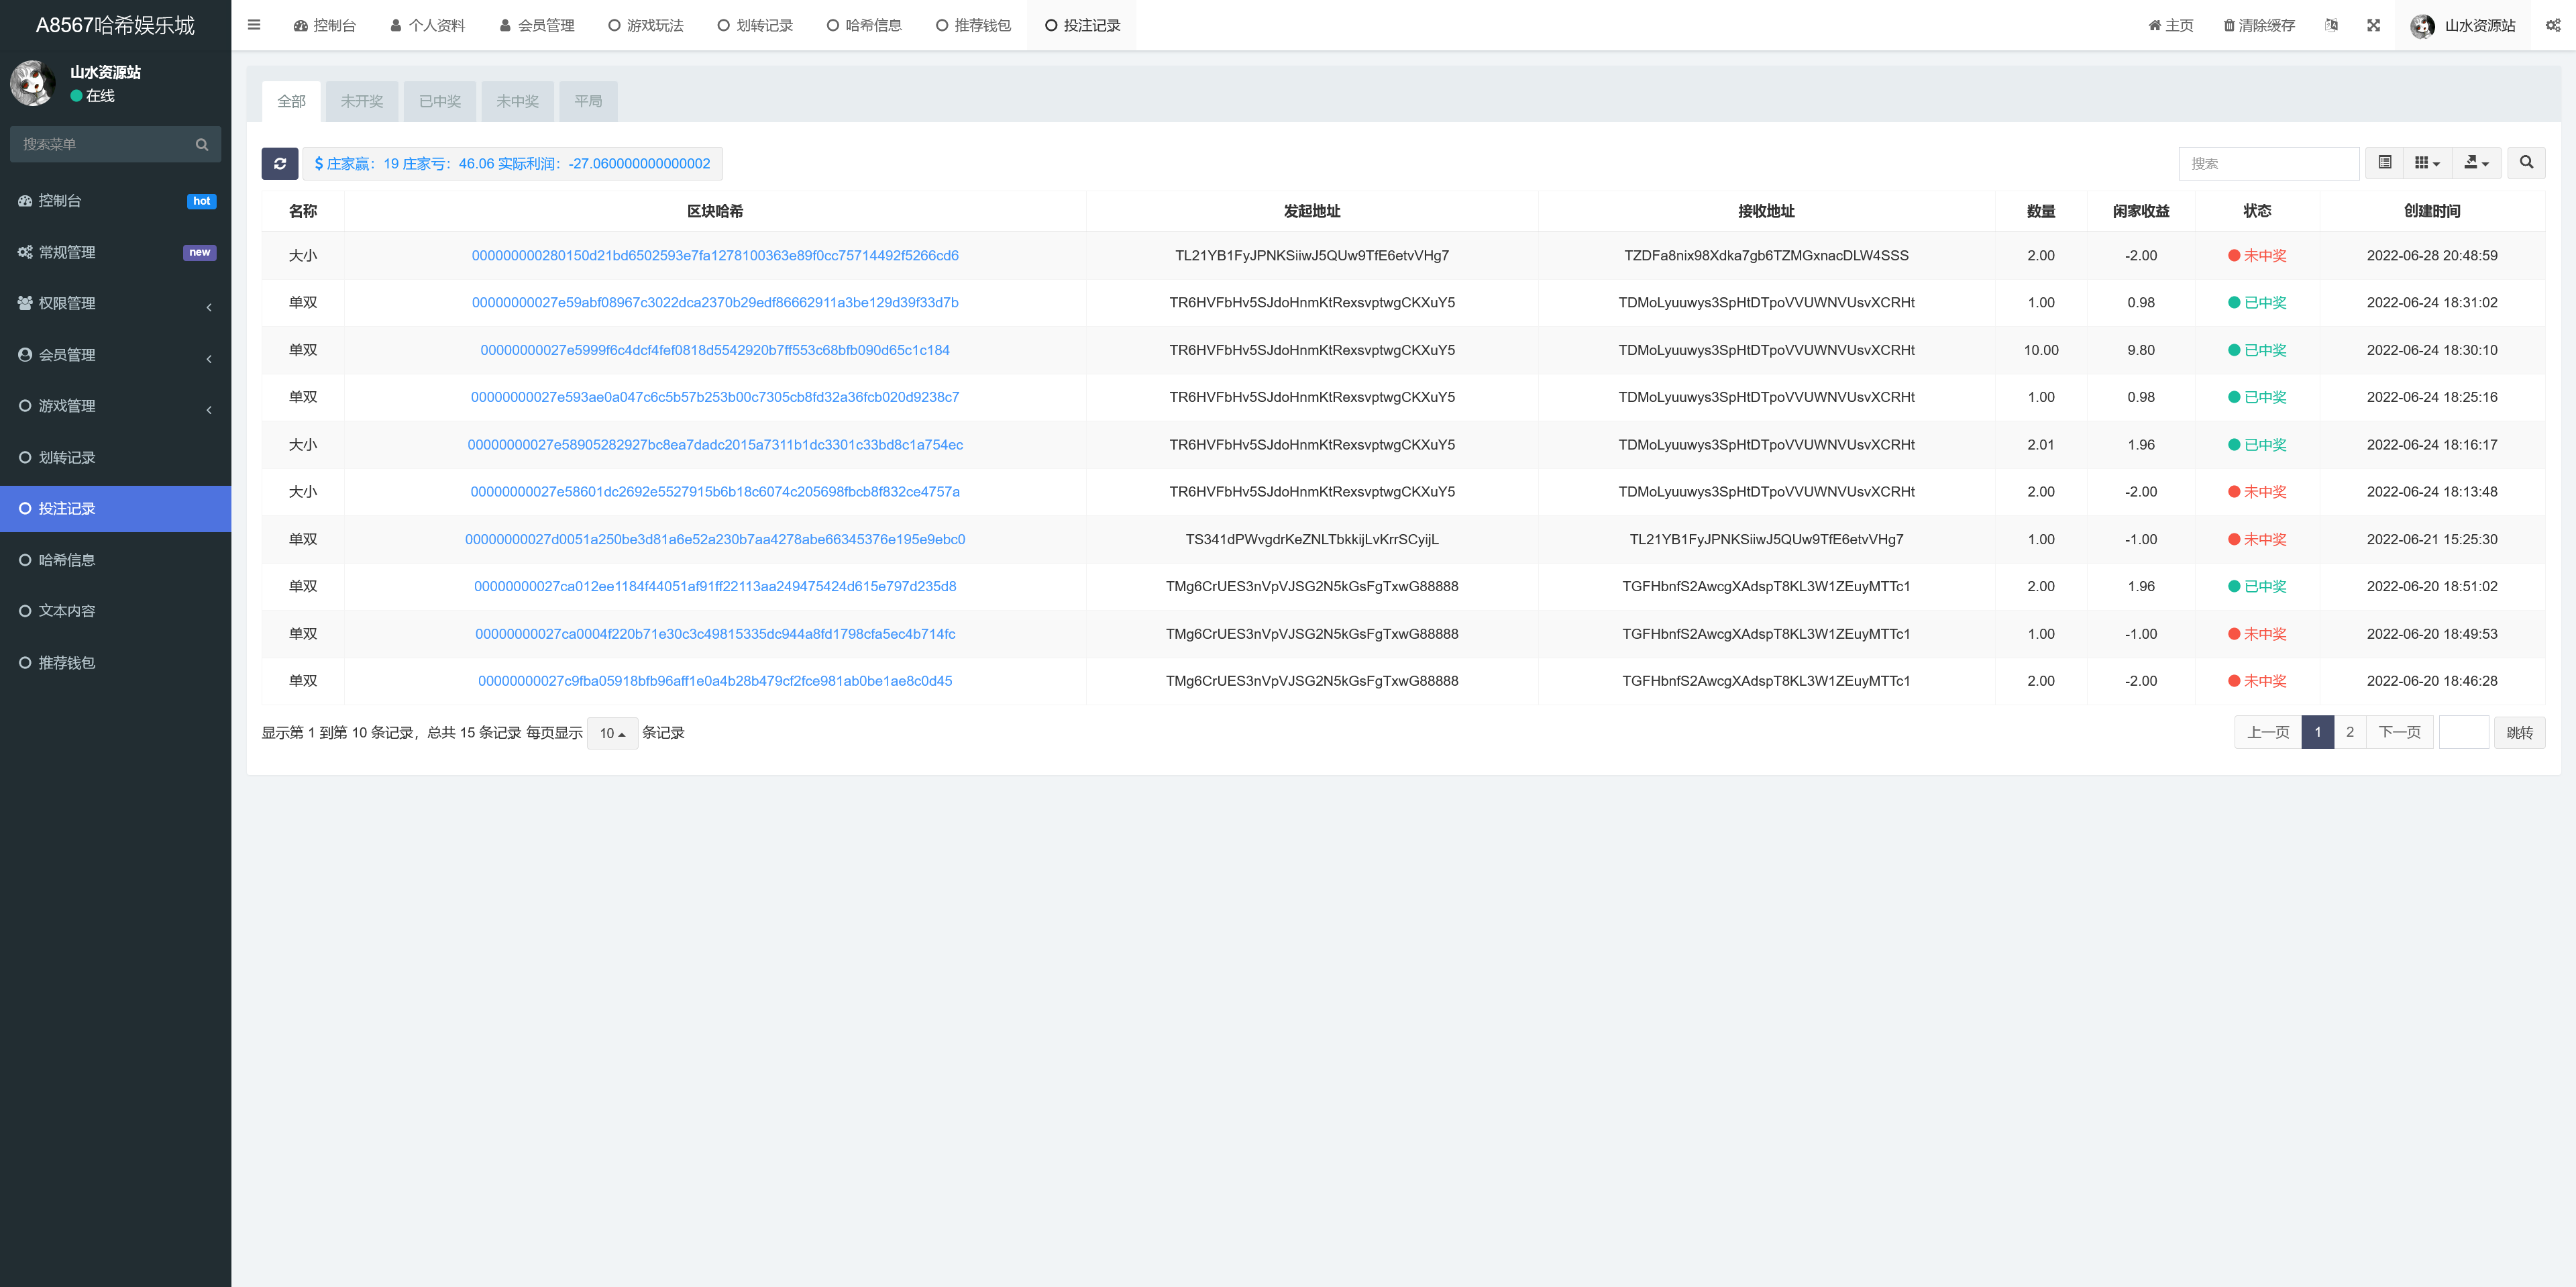The image size is (2576, 1287).
Task: Click the refresh icon above the table
Action: coord(279,163)
